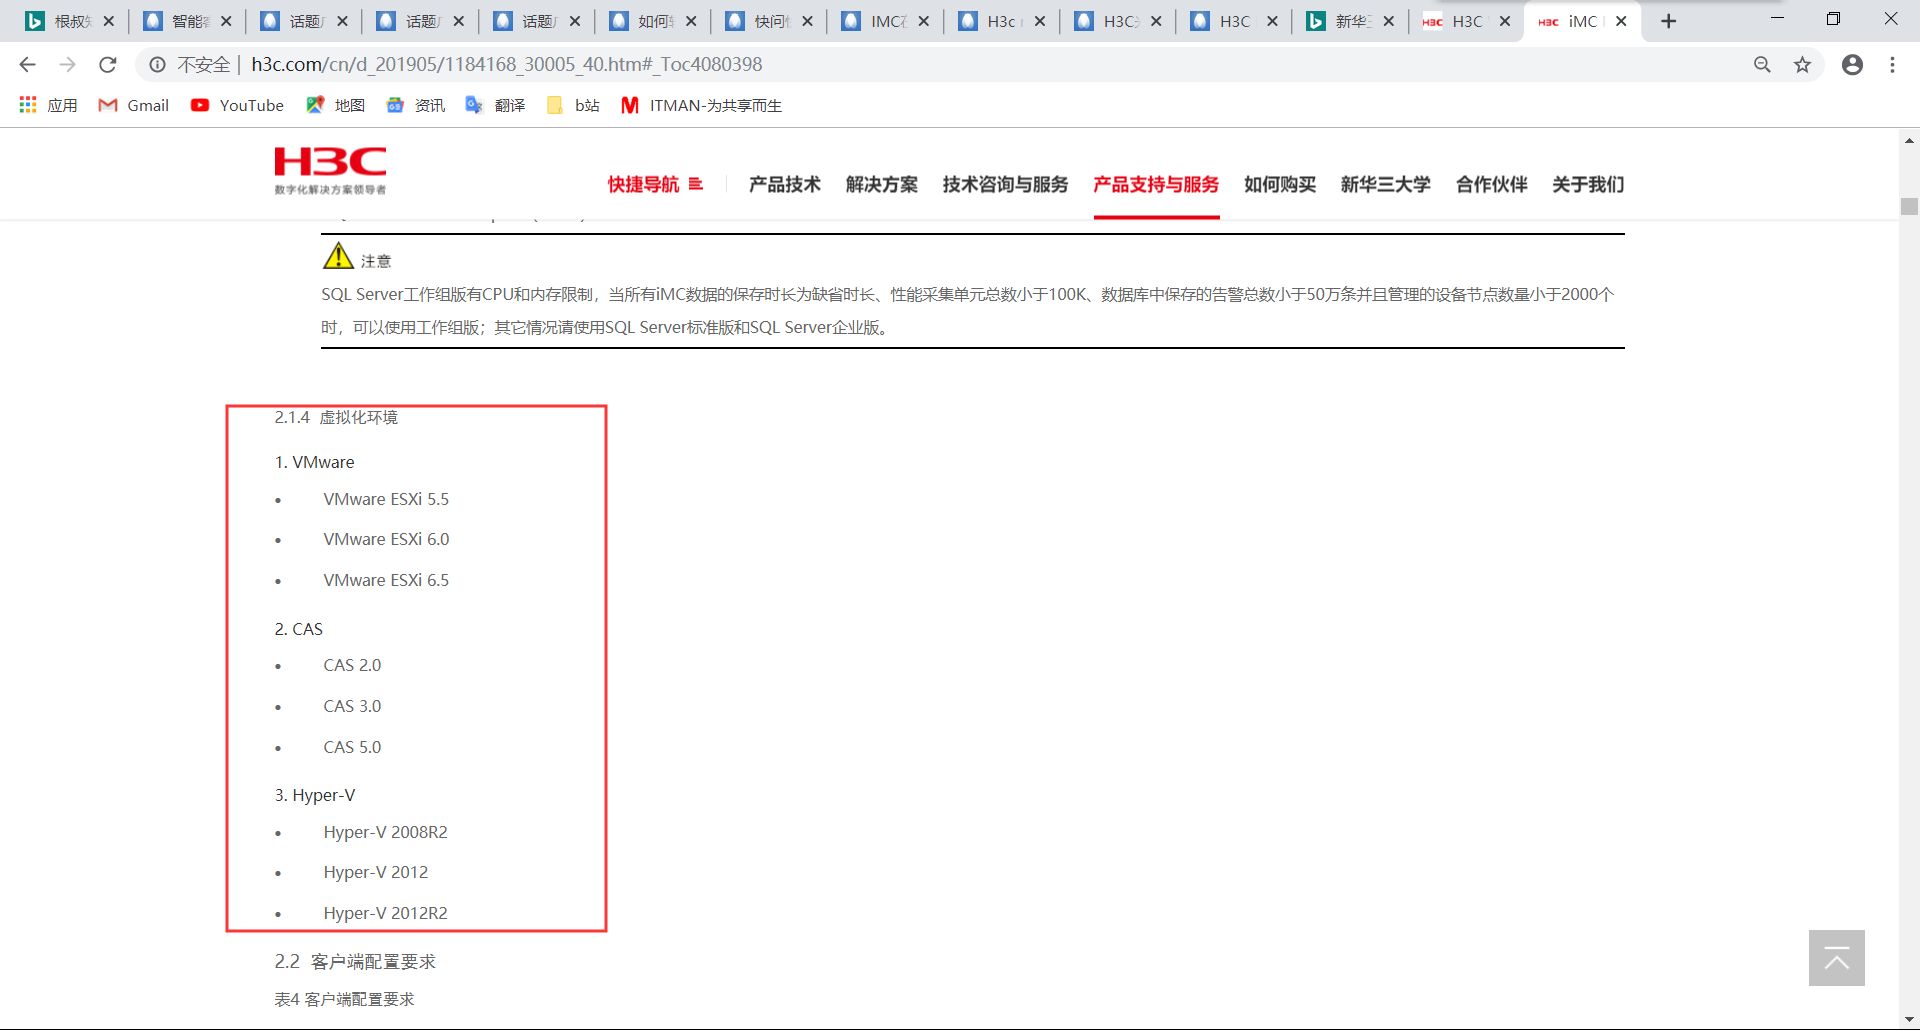The image size is (1920, 1030).
Task: Click the text CAS 5.0
Action: coord(352,747)
